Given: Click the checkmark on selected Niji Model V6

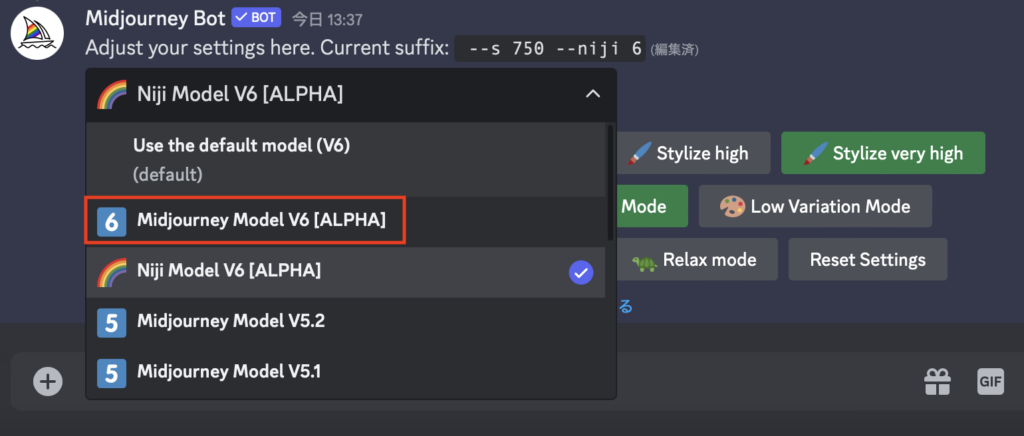Looking at the screenshot, I should click(581, 273).
